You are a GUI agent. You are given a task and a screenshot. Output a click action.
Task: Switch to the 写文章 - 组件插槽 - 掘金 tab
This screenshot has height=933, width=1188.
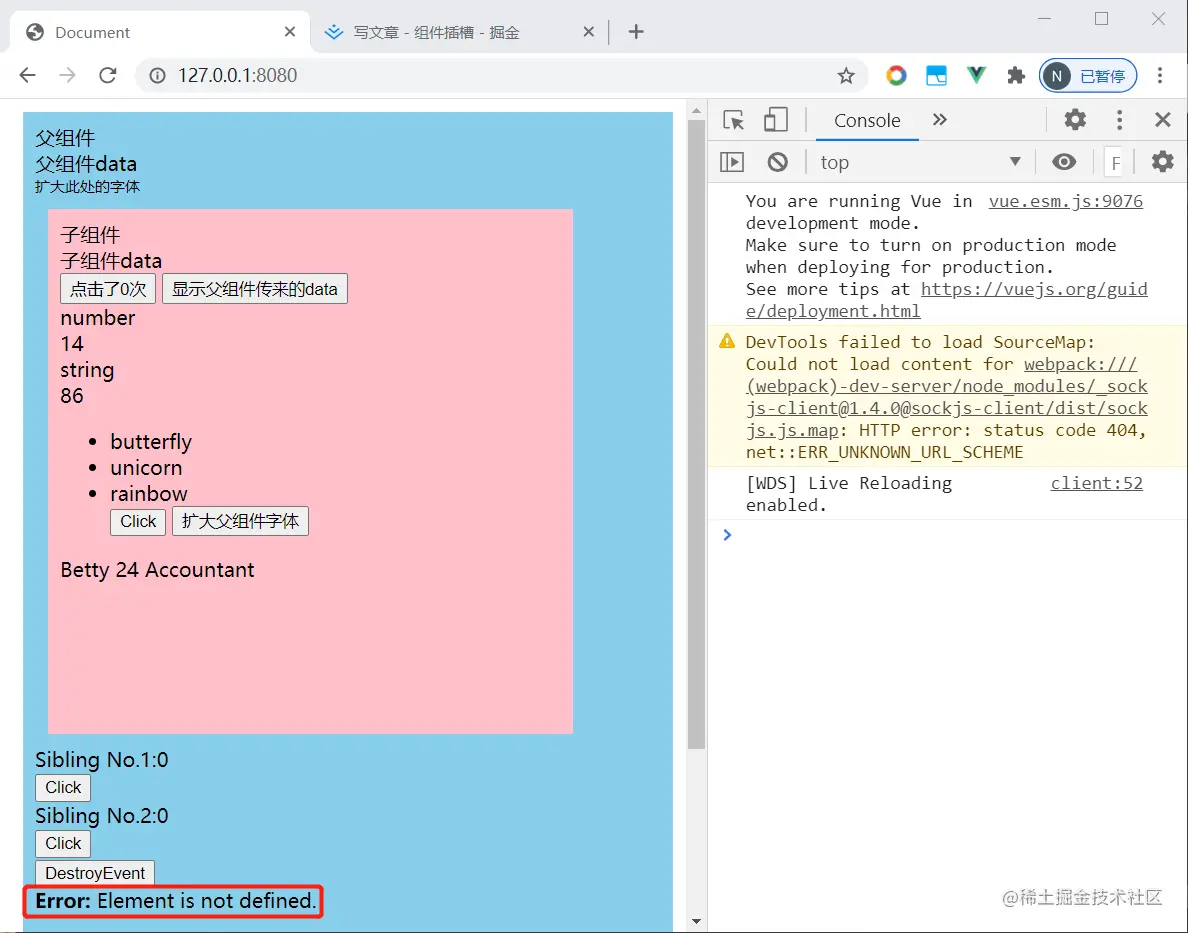[x=460, y=32]
